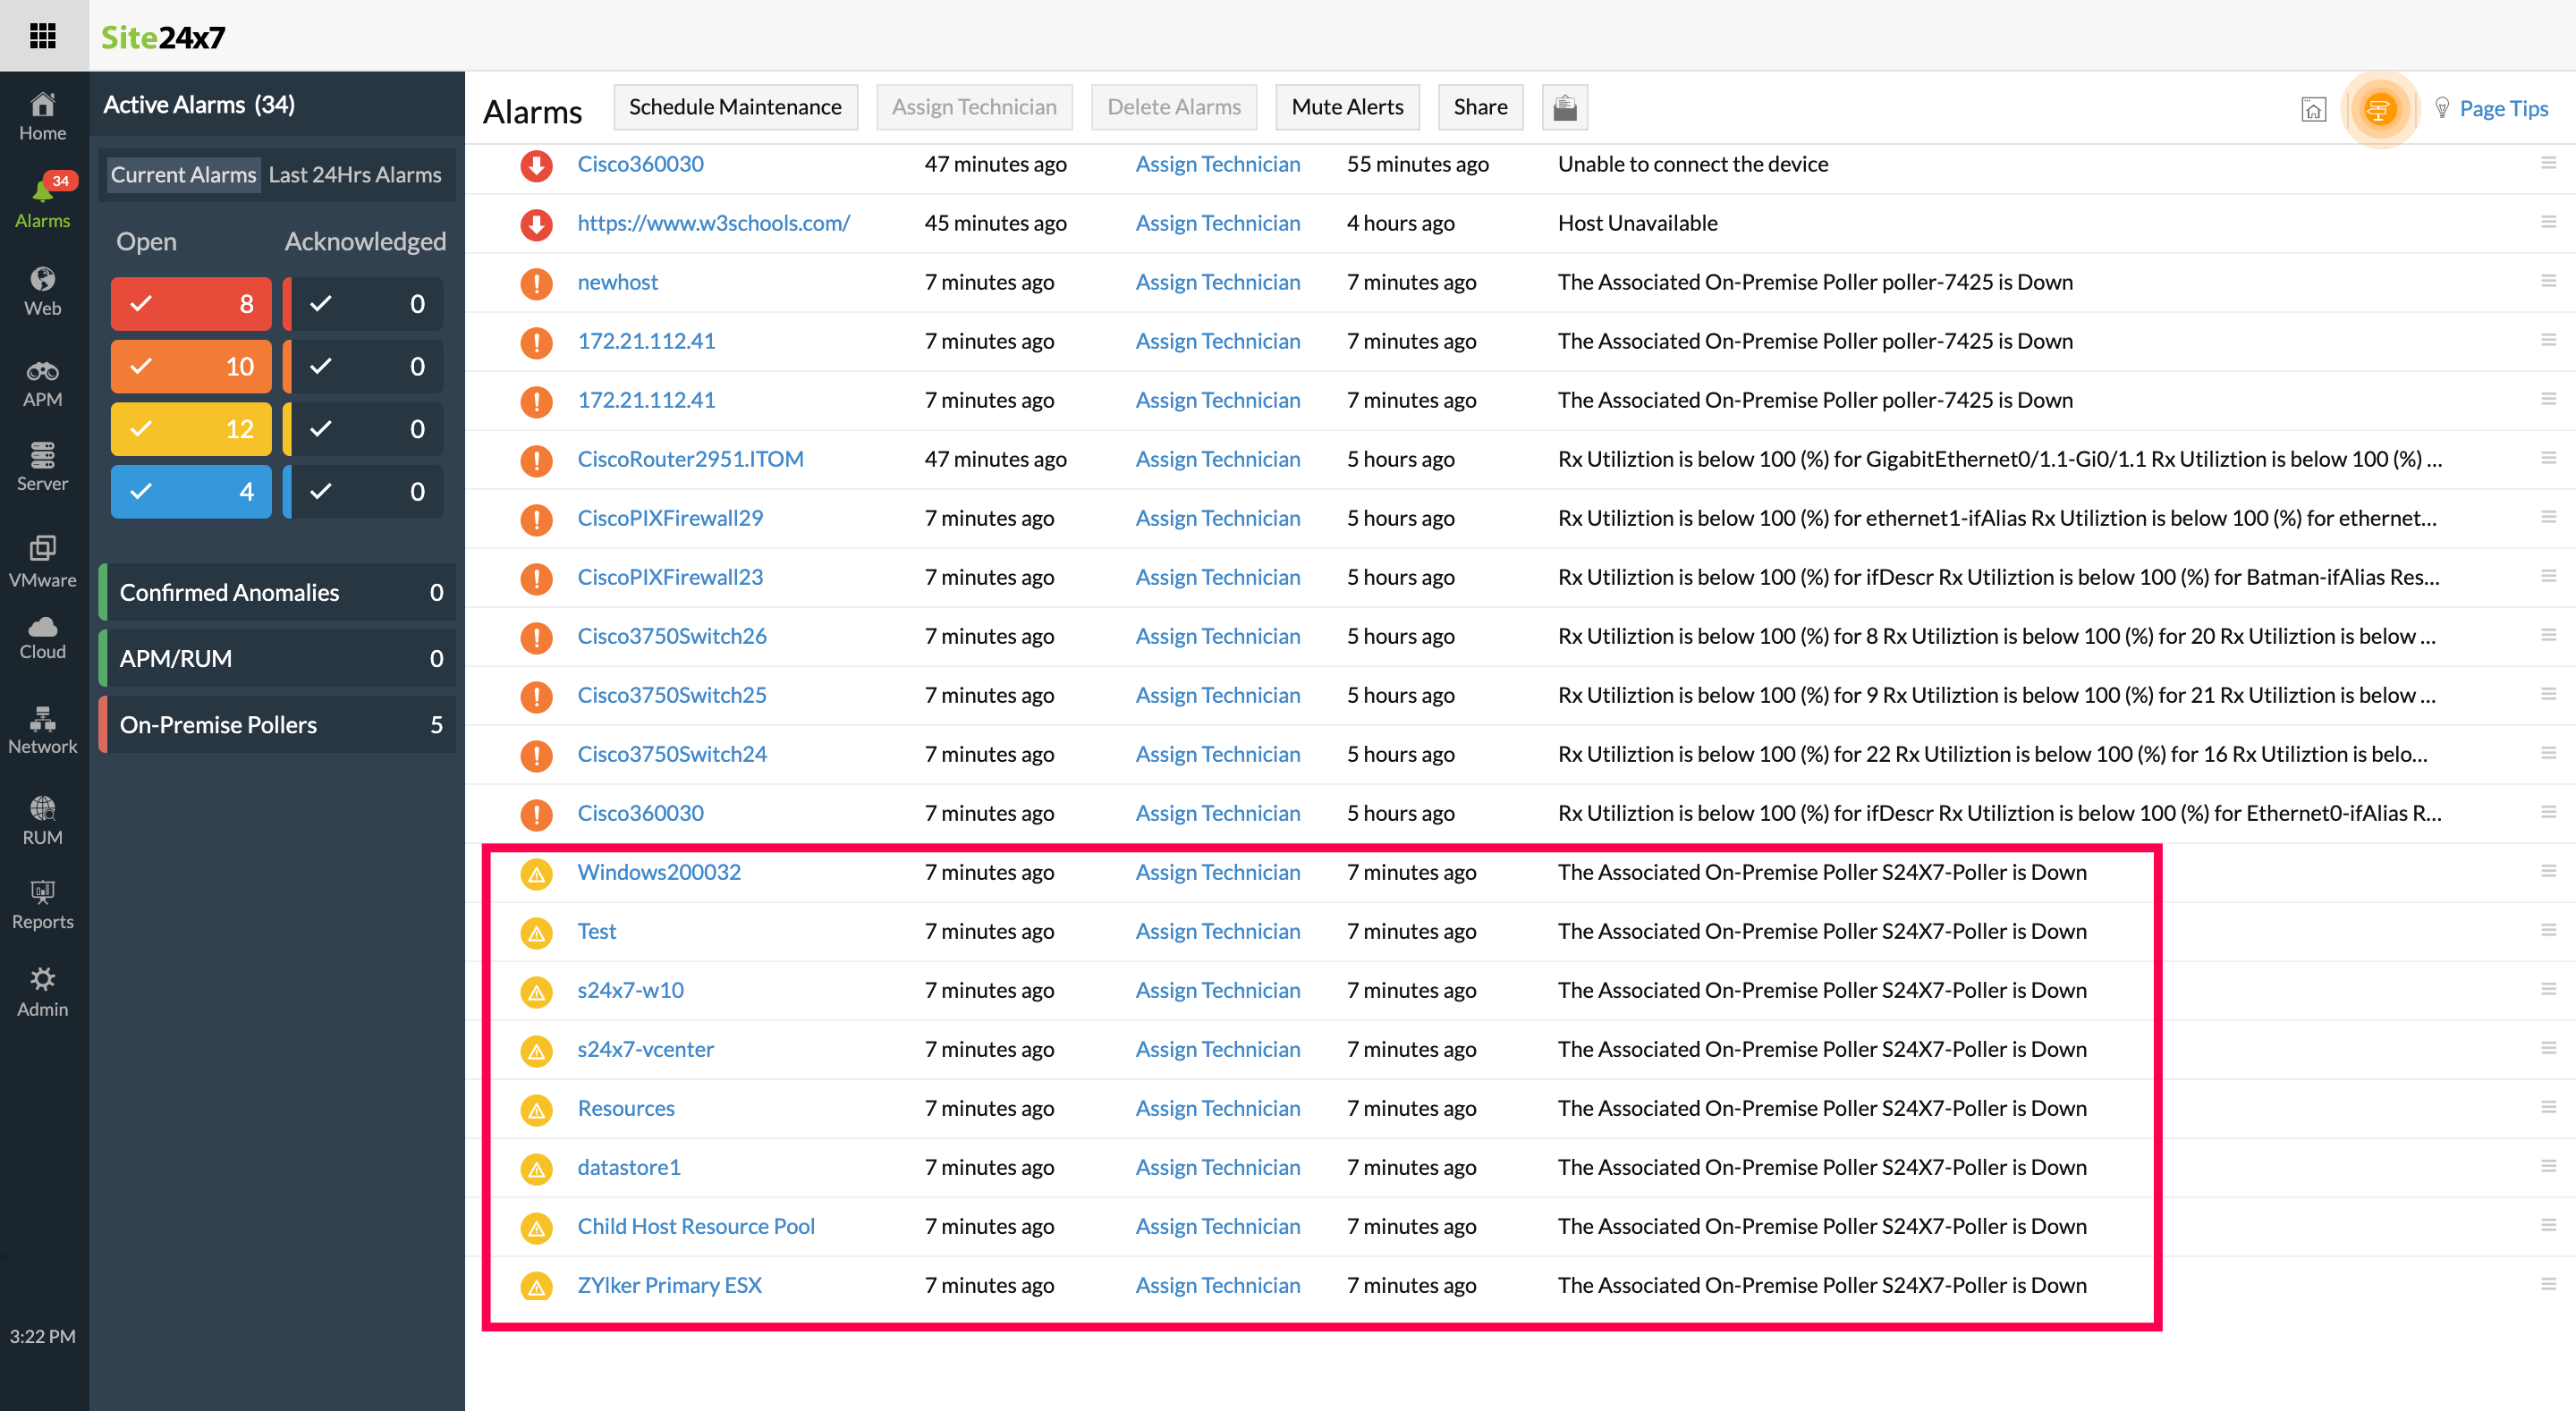
Task: Toggle the yellow Open alarms filter showing 12
Action: [191, 429]
